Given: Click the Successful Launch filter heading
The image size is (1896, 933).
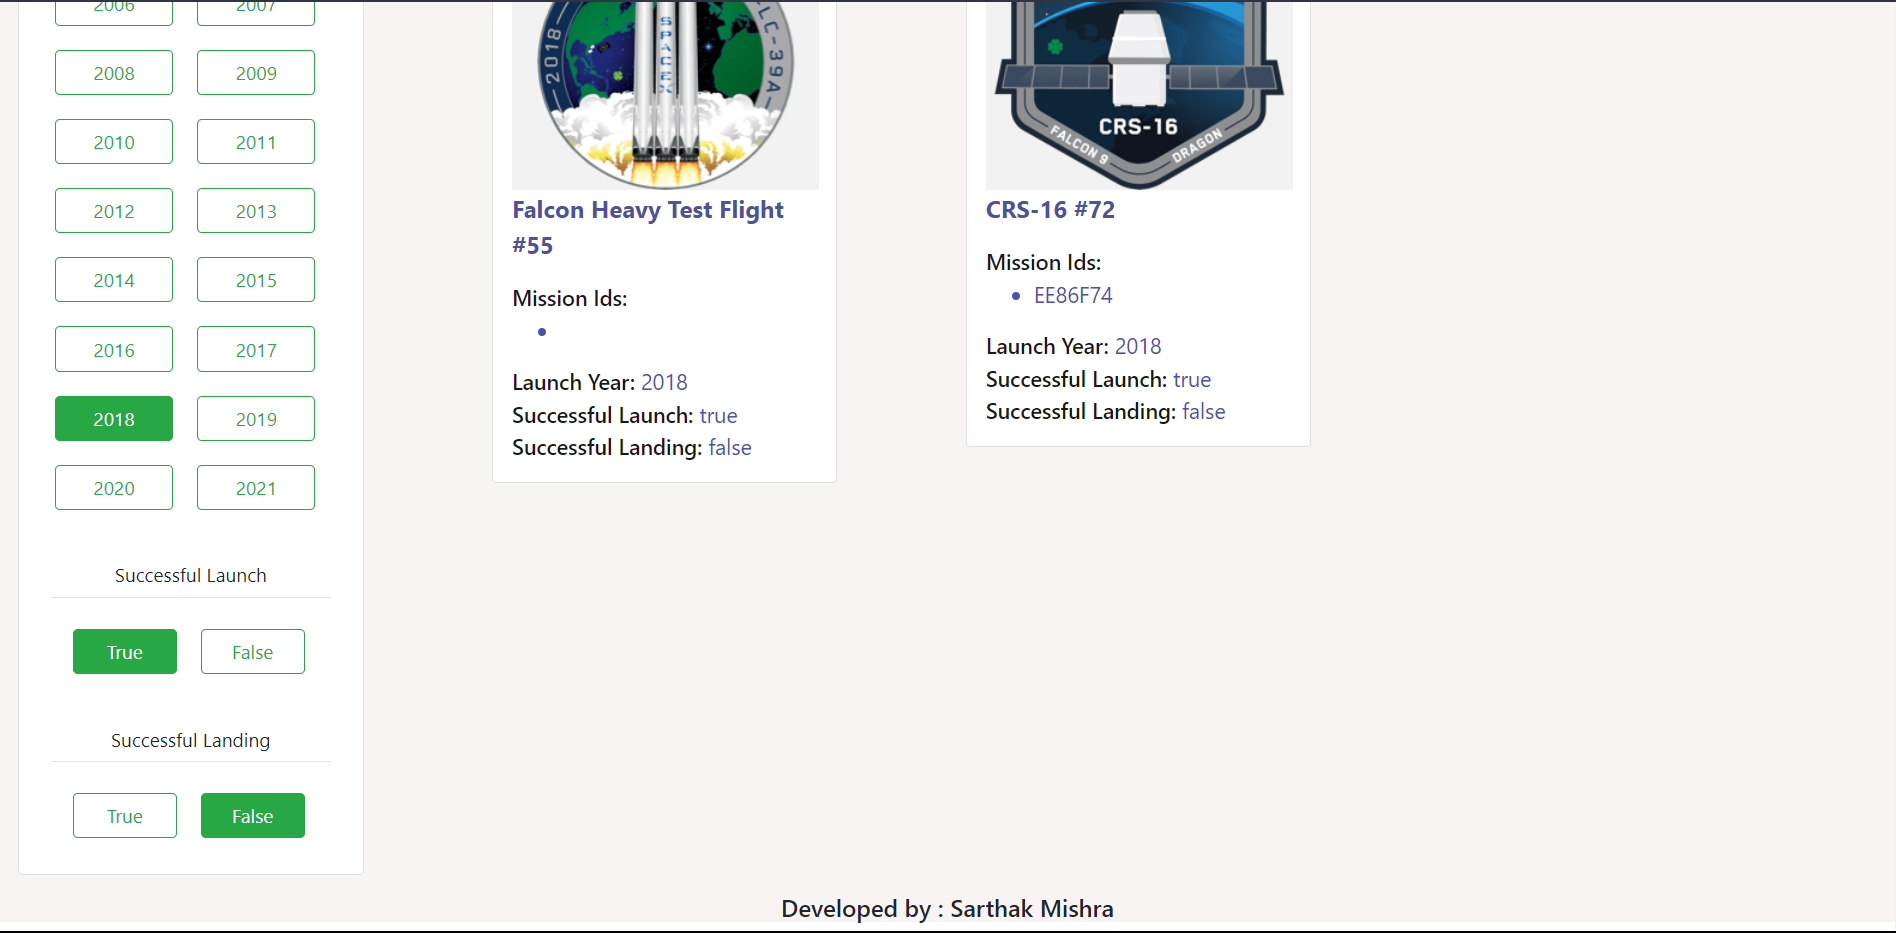Looking at the screenshot, I should [191, 576].
